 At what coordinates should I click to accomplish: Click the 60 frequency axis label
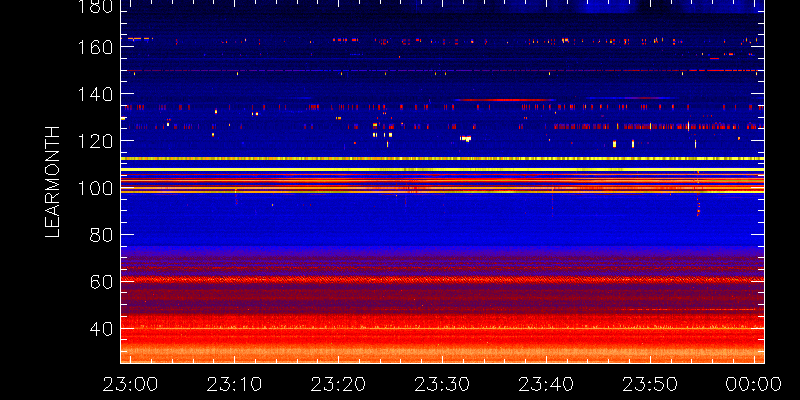pos(102,282)
